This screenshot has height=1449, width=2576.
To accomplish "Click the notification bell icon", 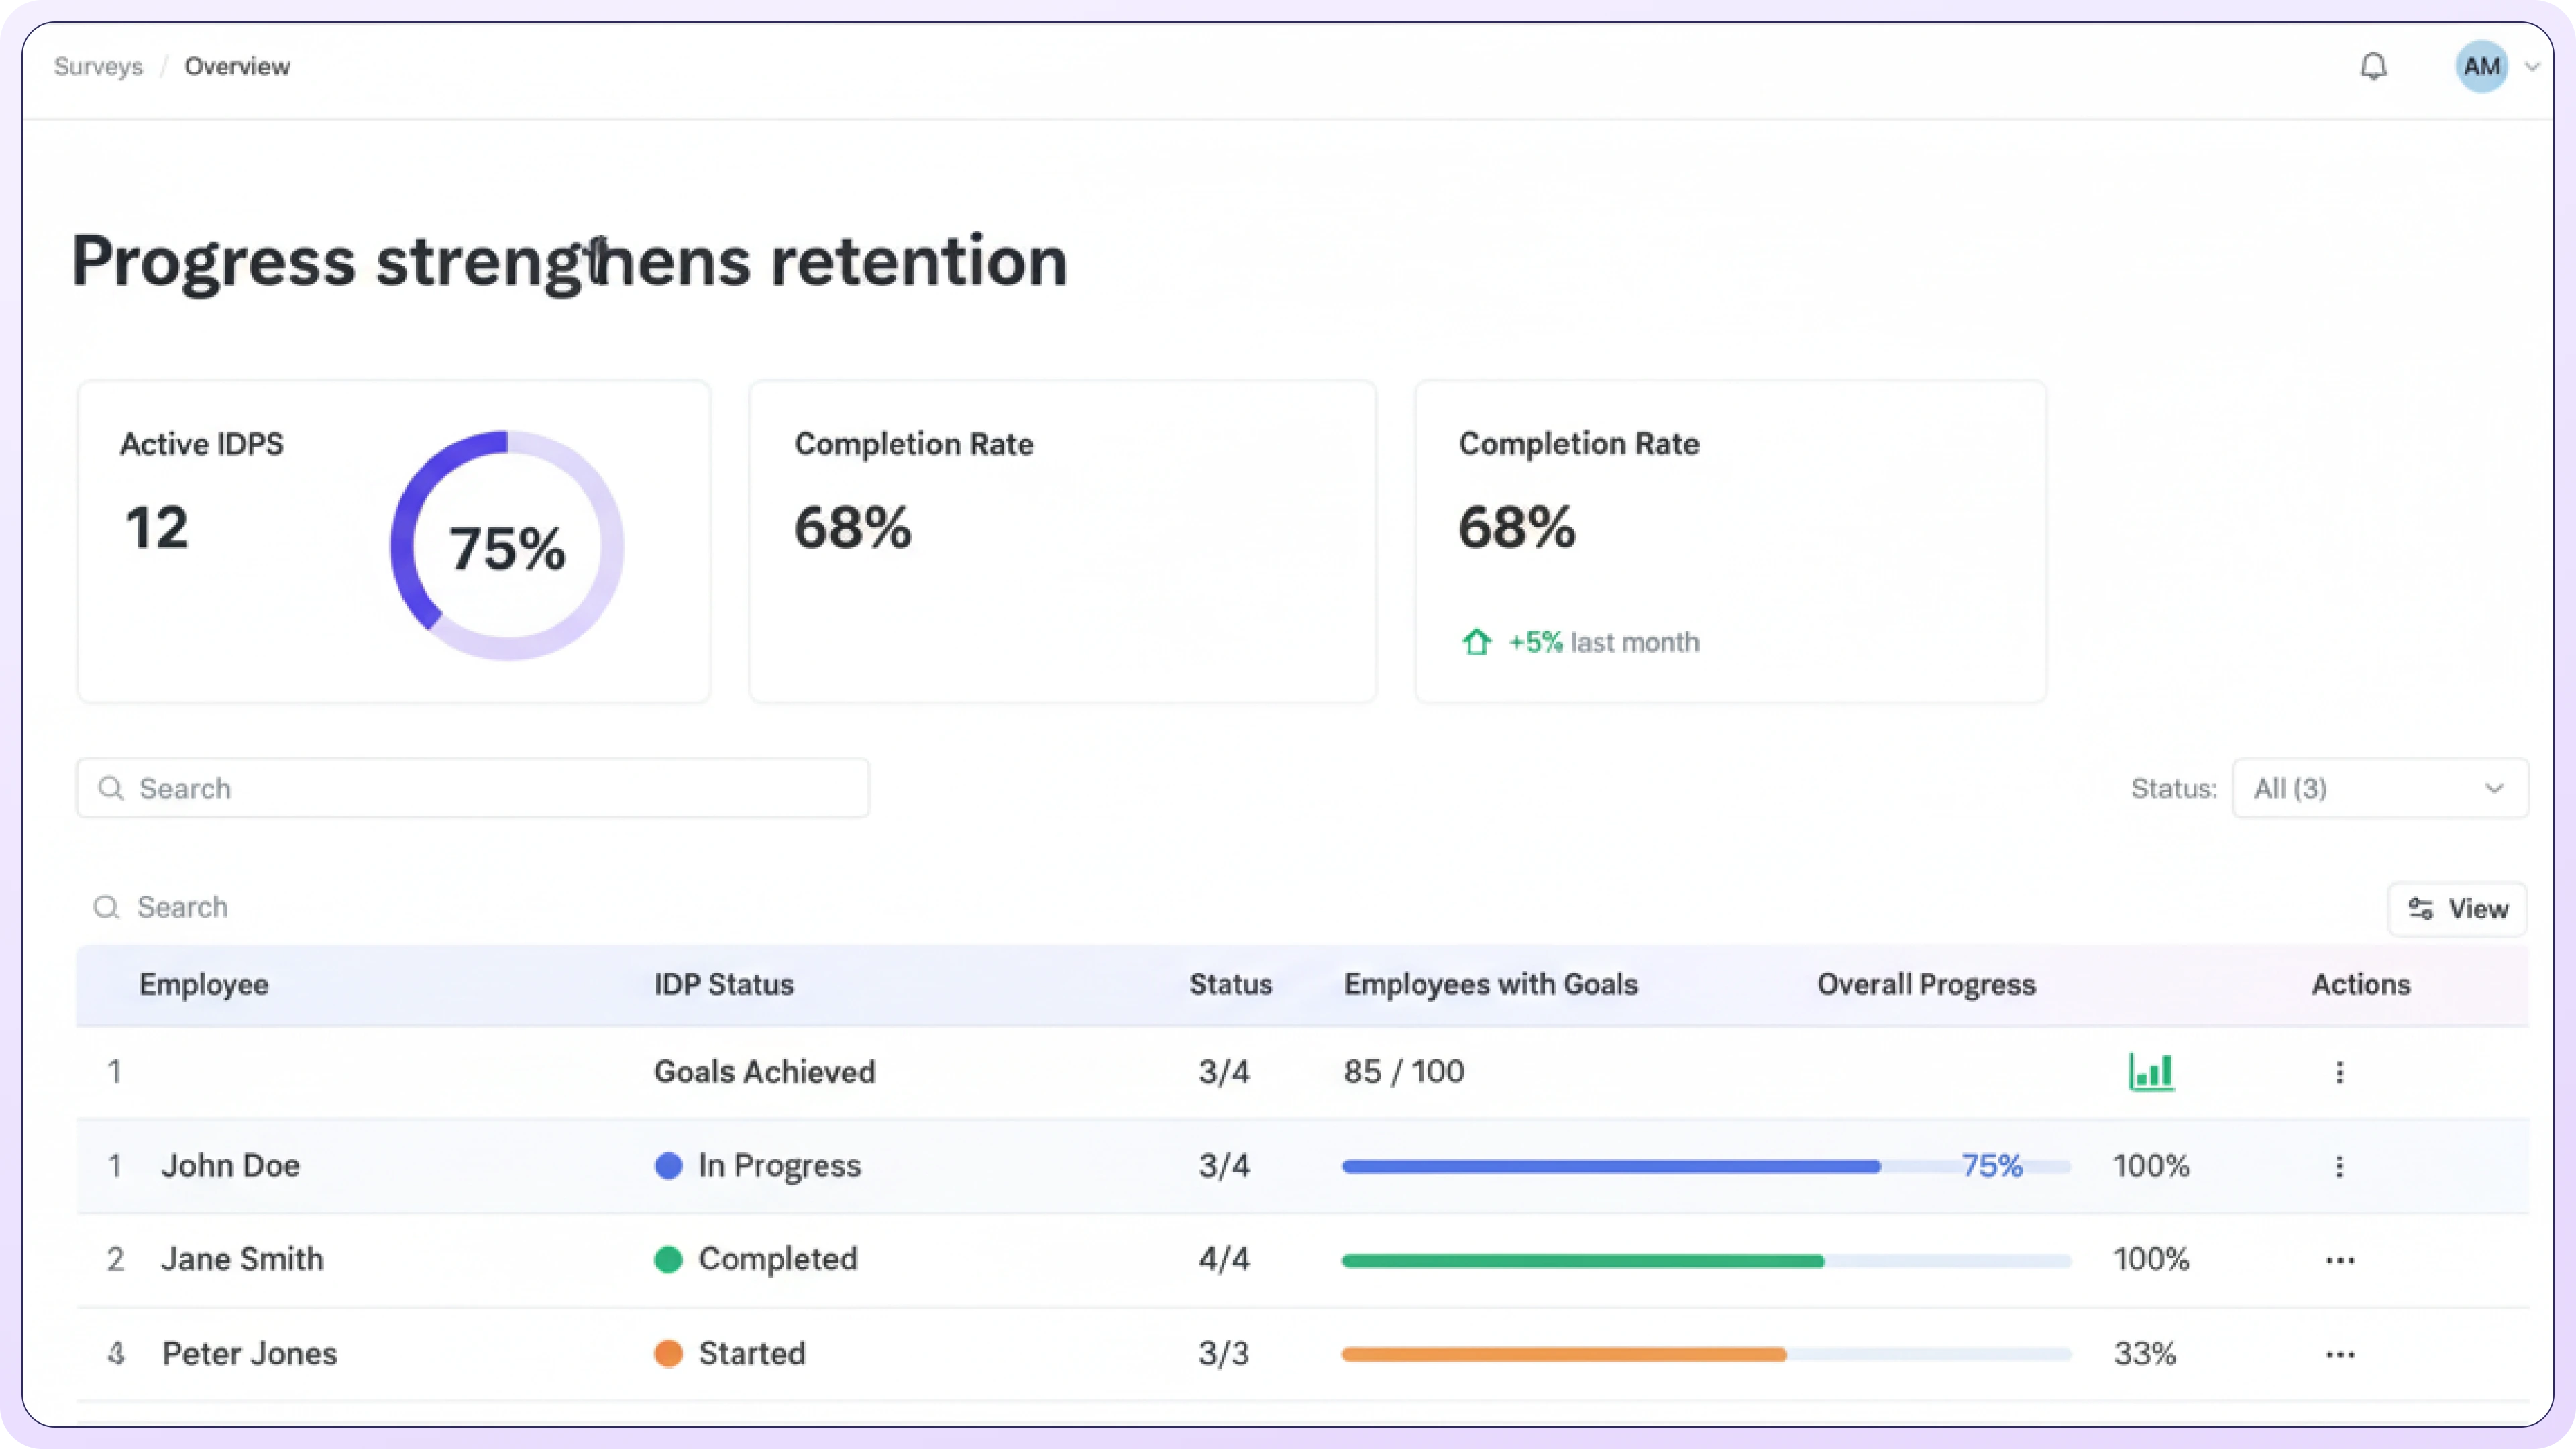I will click(x=2373, y=67).
